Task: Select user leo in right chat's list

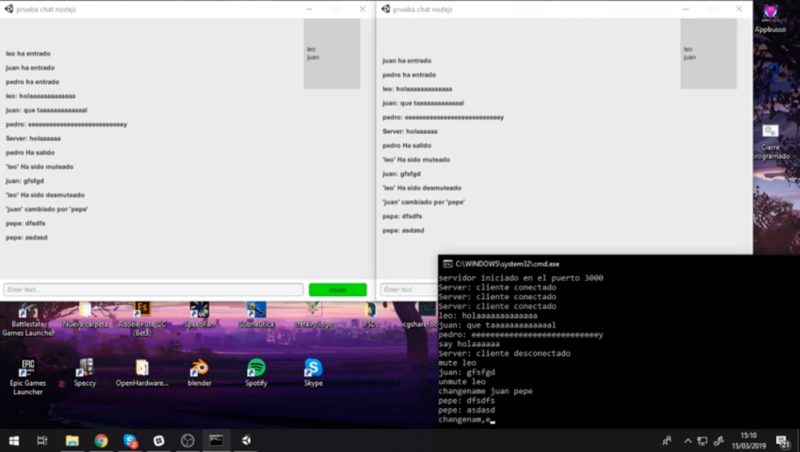Action: tap(688, 49)
